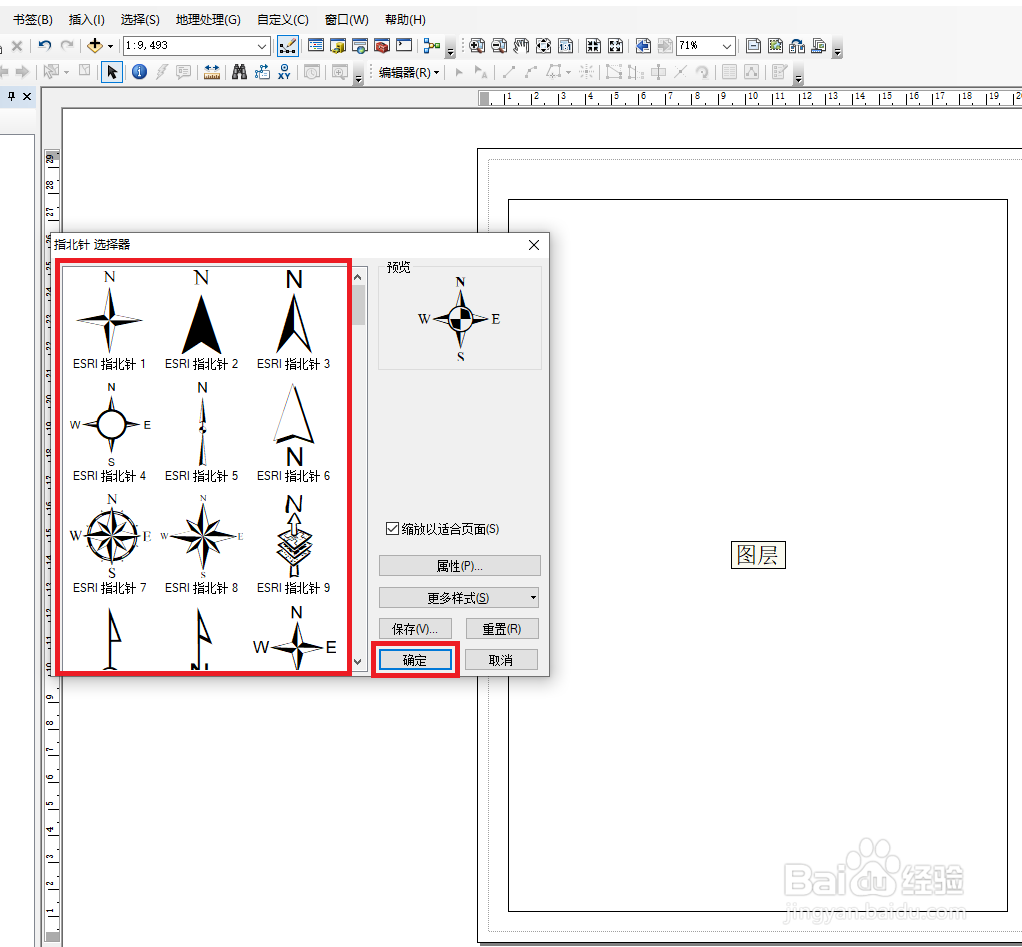1022x947 pixels.
Task: Activate the Identify info tool
Action: pos(139,72)
